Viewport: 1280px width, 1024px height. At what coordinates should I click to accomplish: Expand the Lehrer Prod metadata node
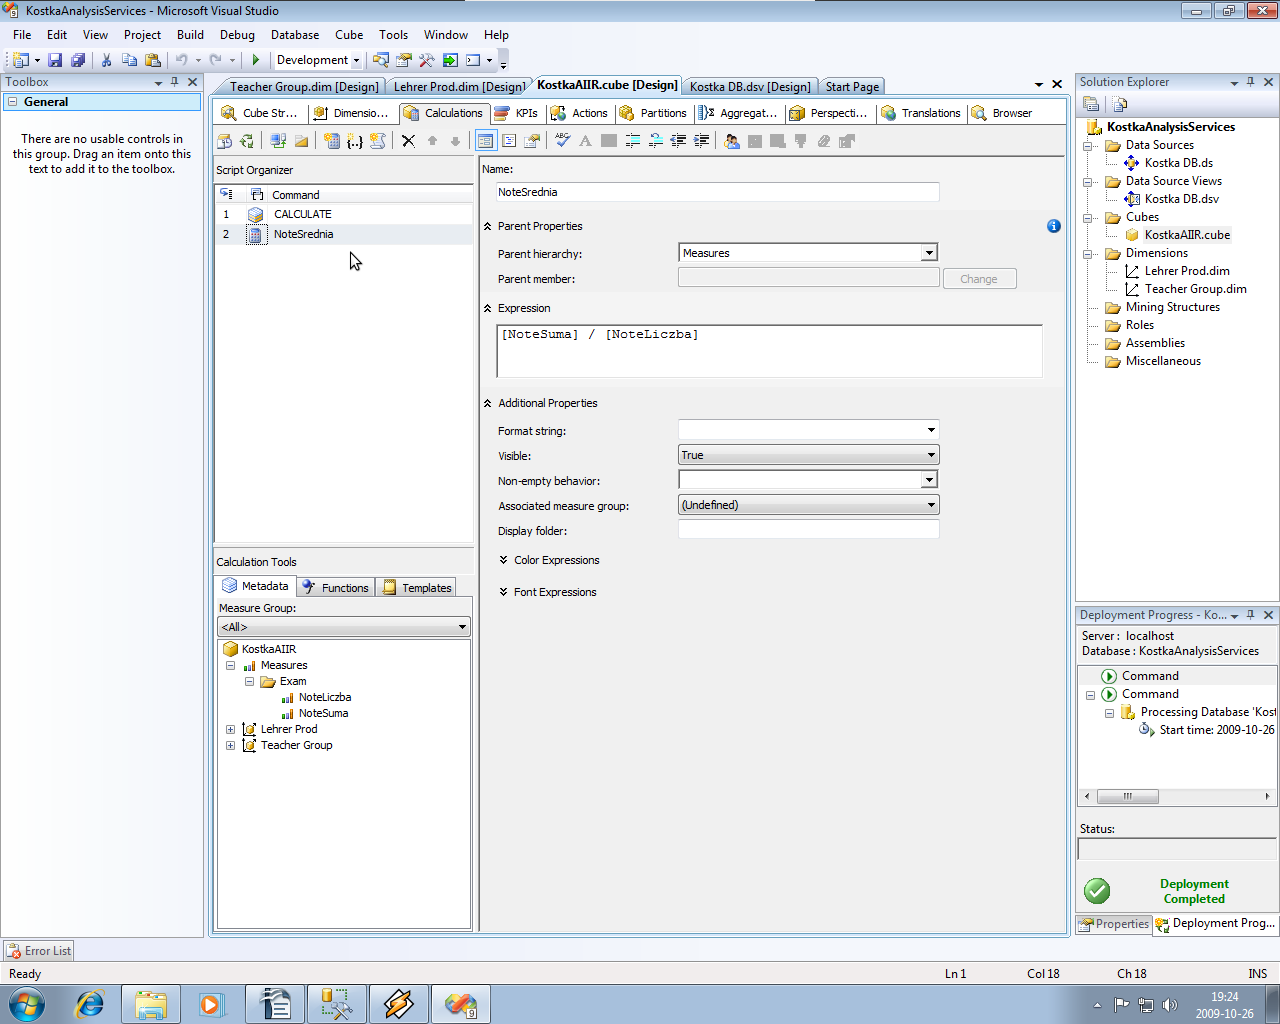230,729
